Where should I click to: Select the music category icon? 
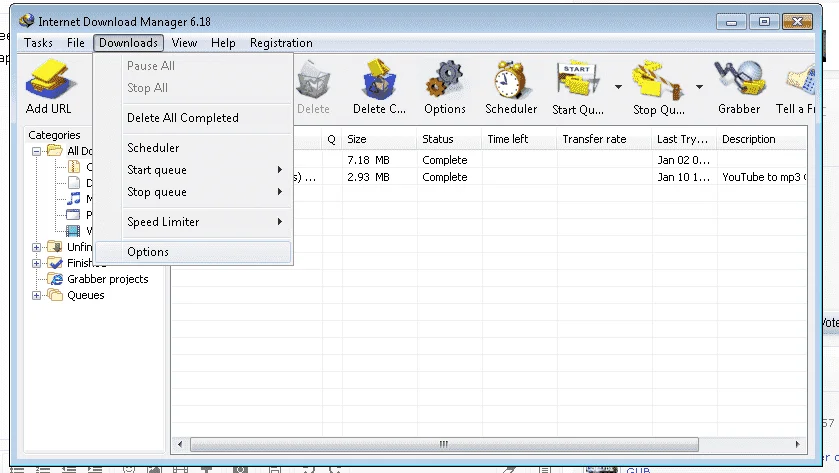click(73, 199)
